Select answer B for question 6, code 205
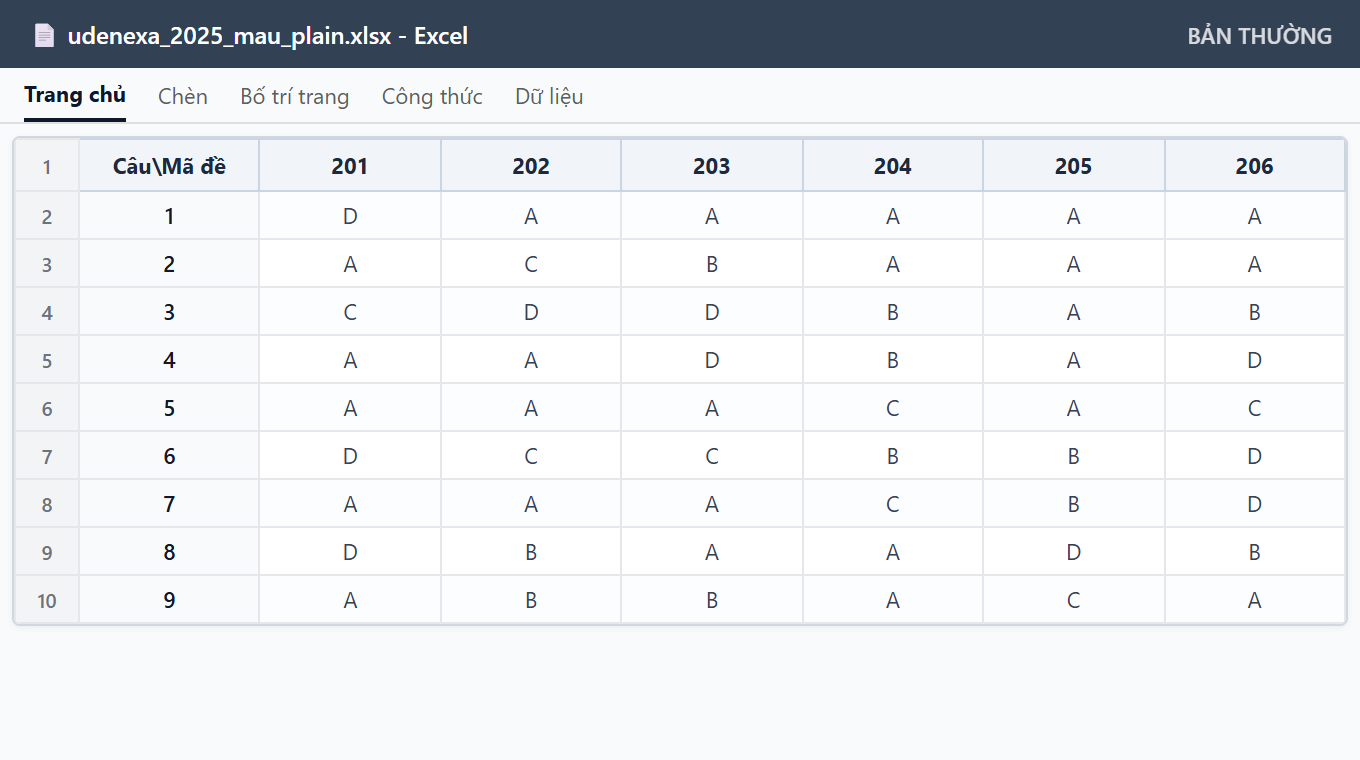This screenshot has height=760, width=1360. point(1074,456)
